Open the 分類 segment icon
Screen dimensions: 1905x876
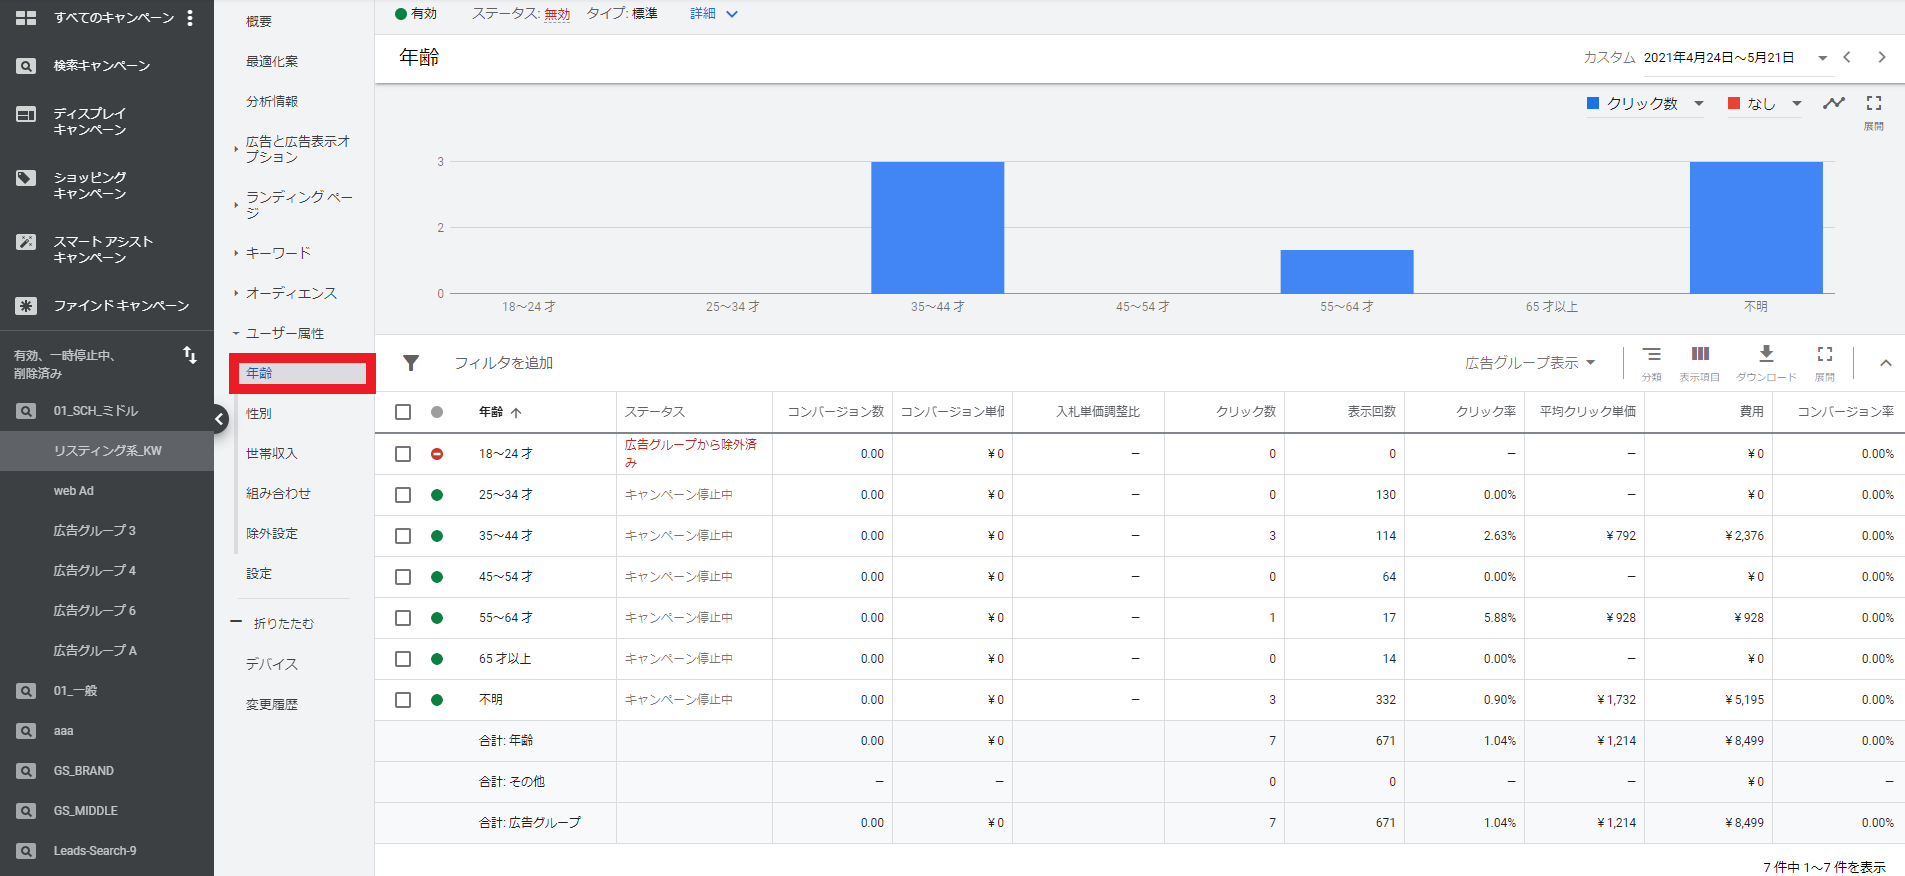(1652, 354)
